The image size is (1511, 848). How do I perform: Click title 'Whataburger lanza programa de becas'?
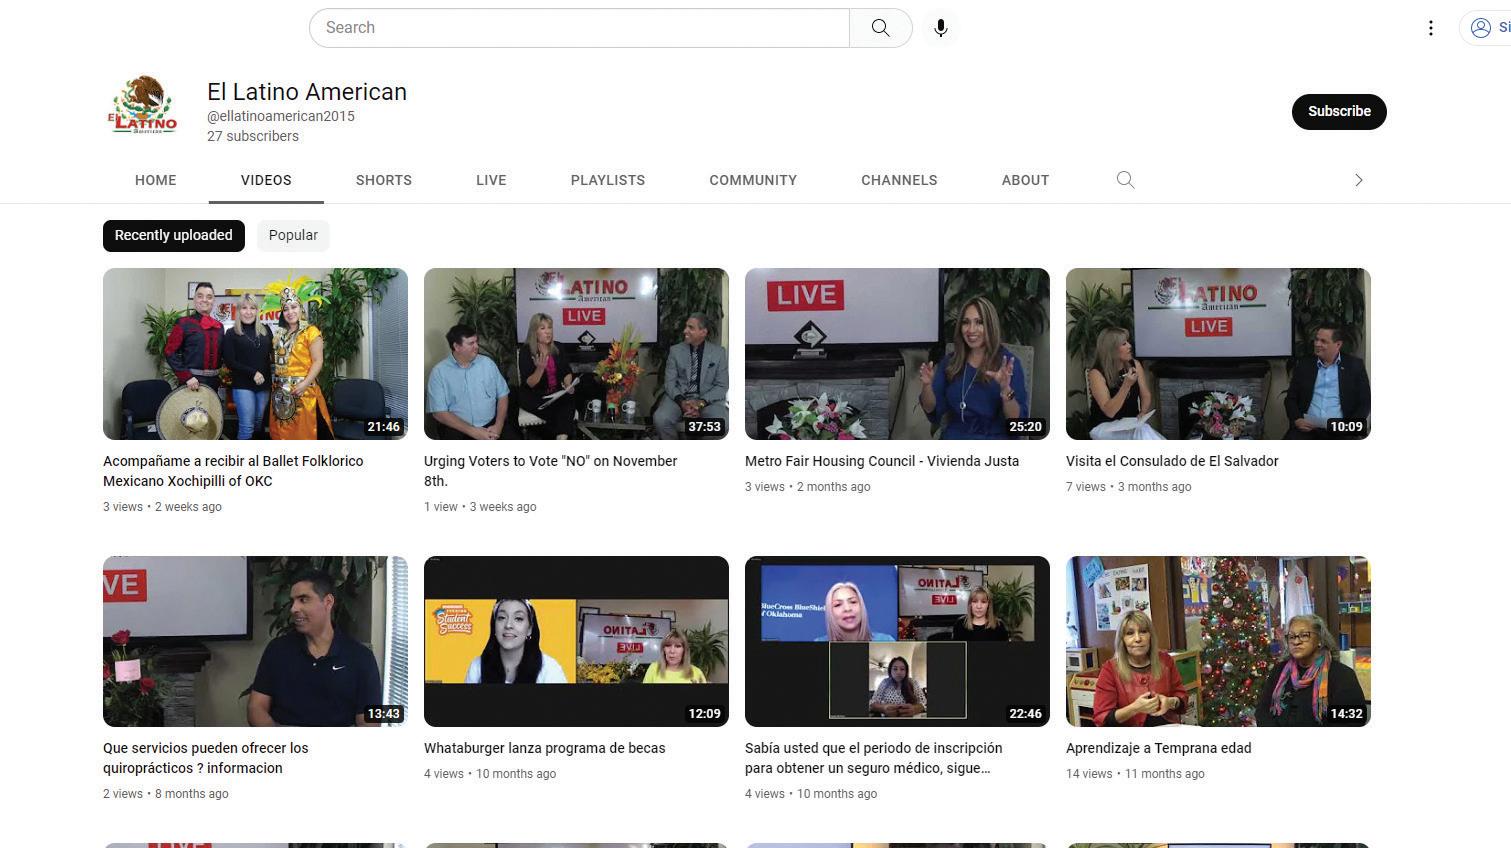pos(545,748)
